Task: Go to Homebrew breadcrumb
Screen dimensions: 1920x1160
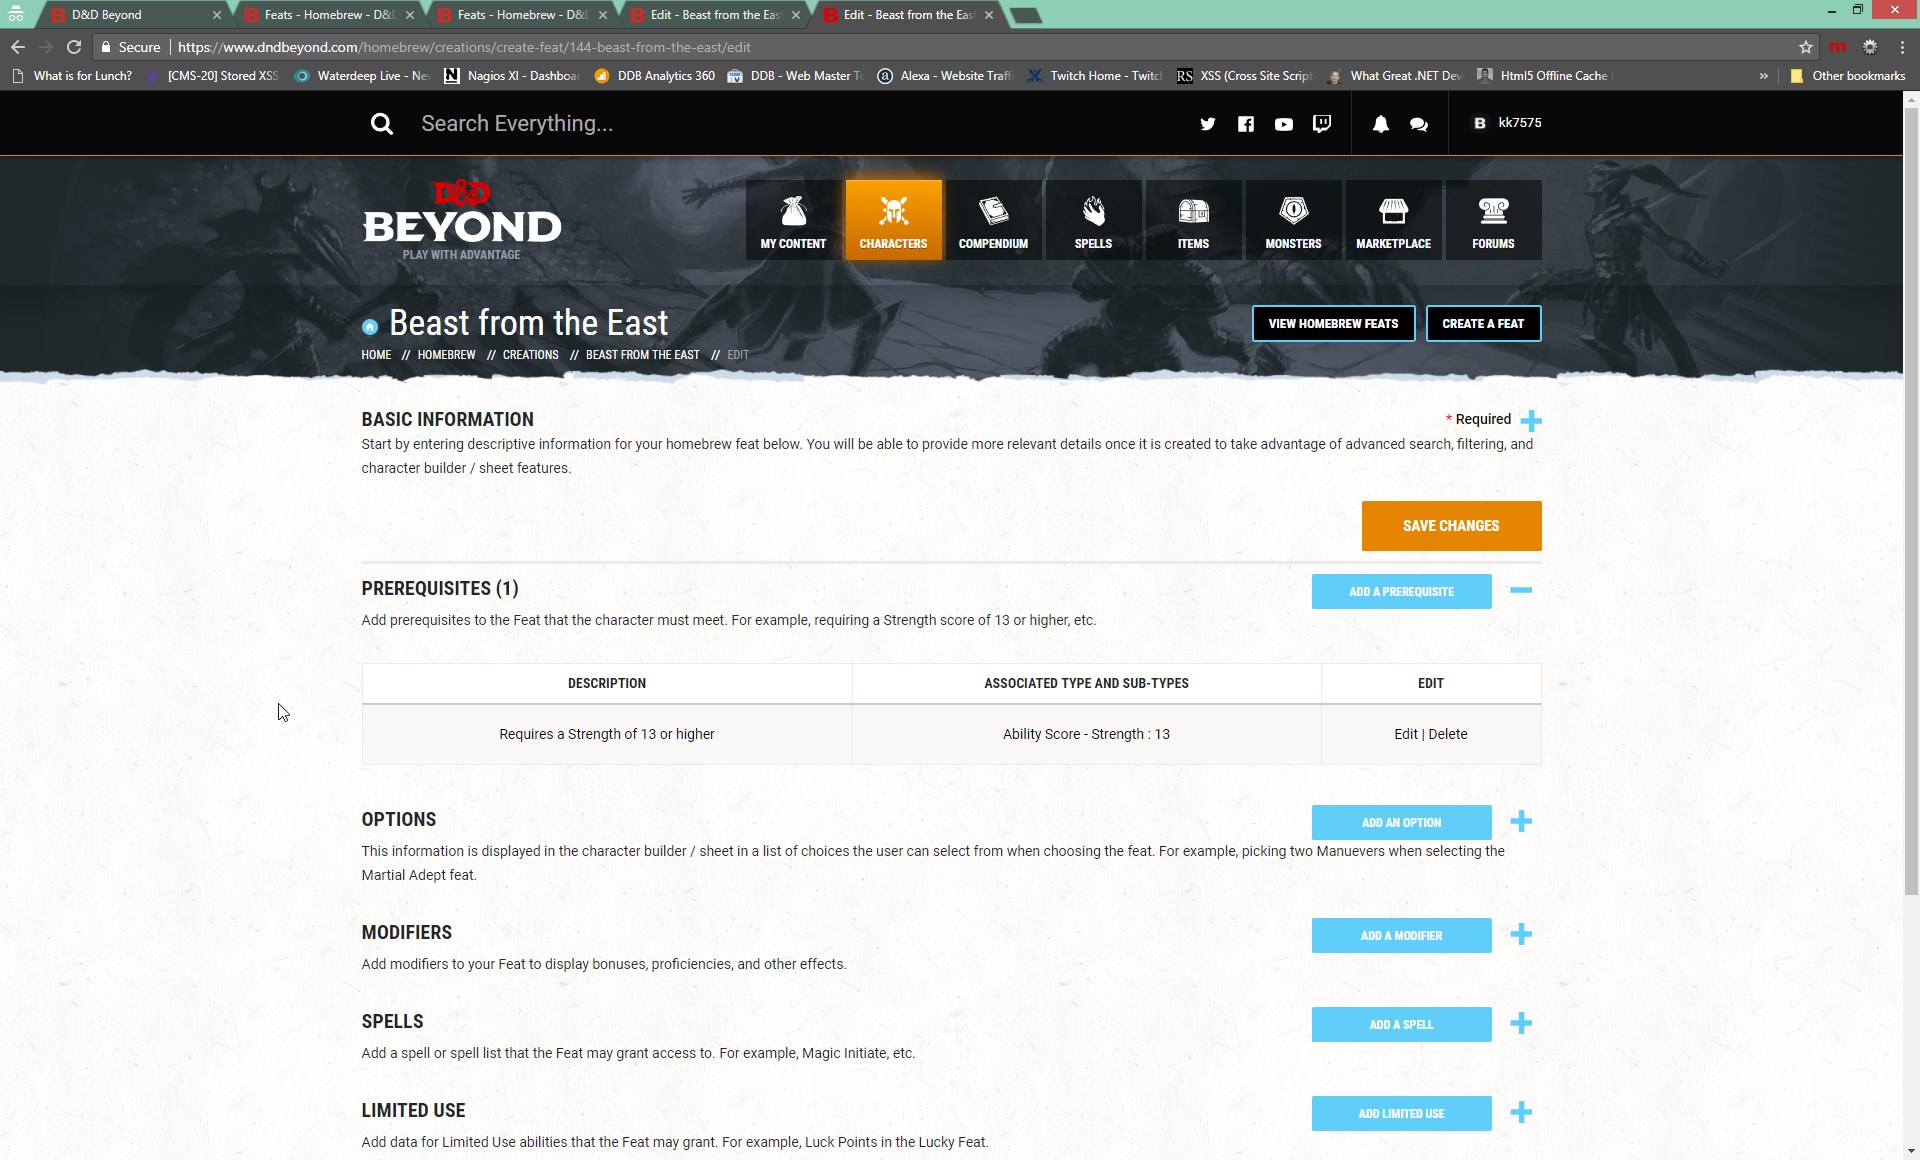Action: [446, 355]
